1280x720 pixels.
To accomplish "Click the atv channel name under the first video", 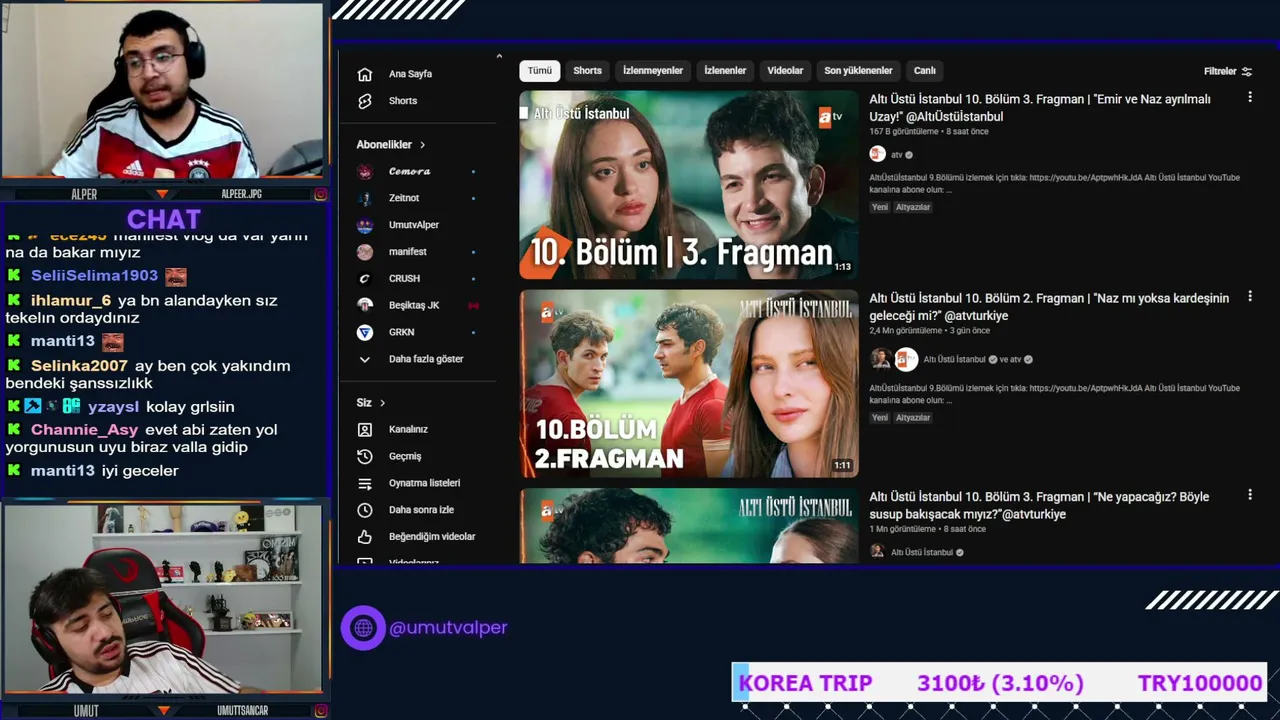I will coord(897,155).
